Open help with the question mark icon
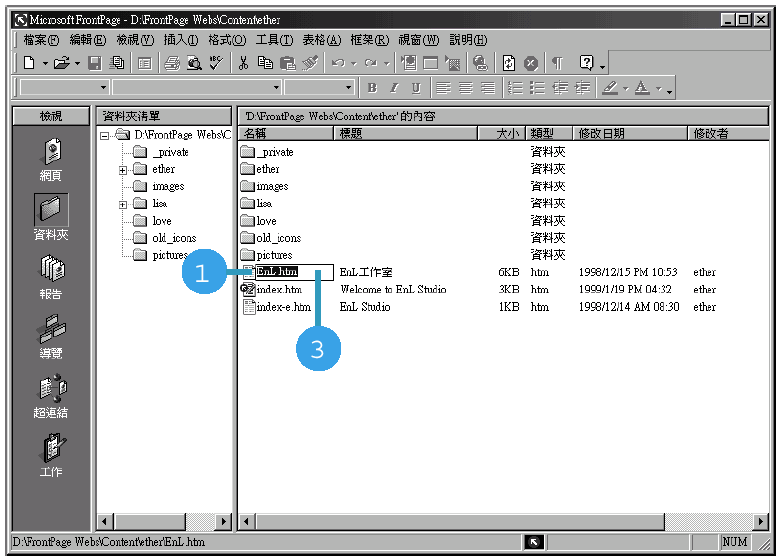 point(586,63)
